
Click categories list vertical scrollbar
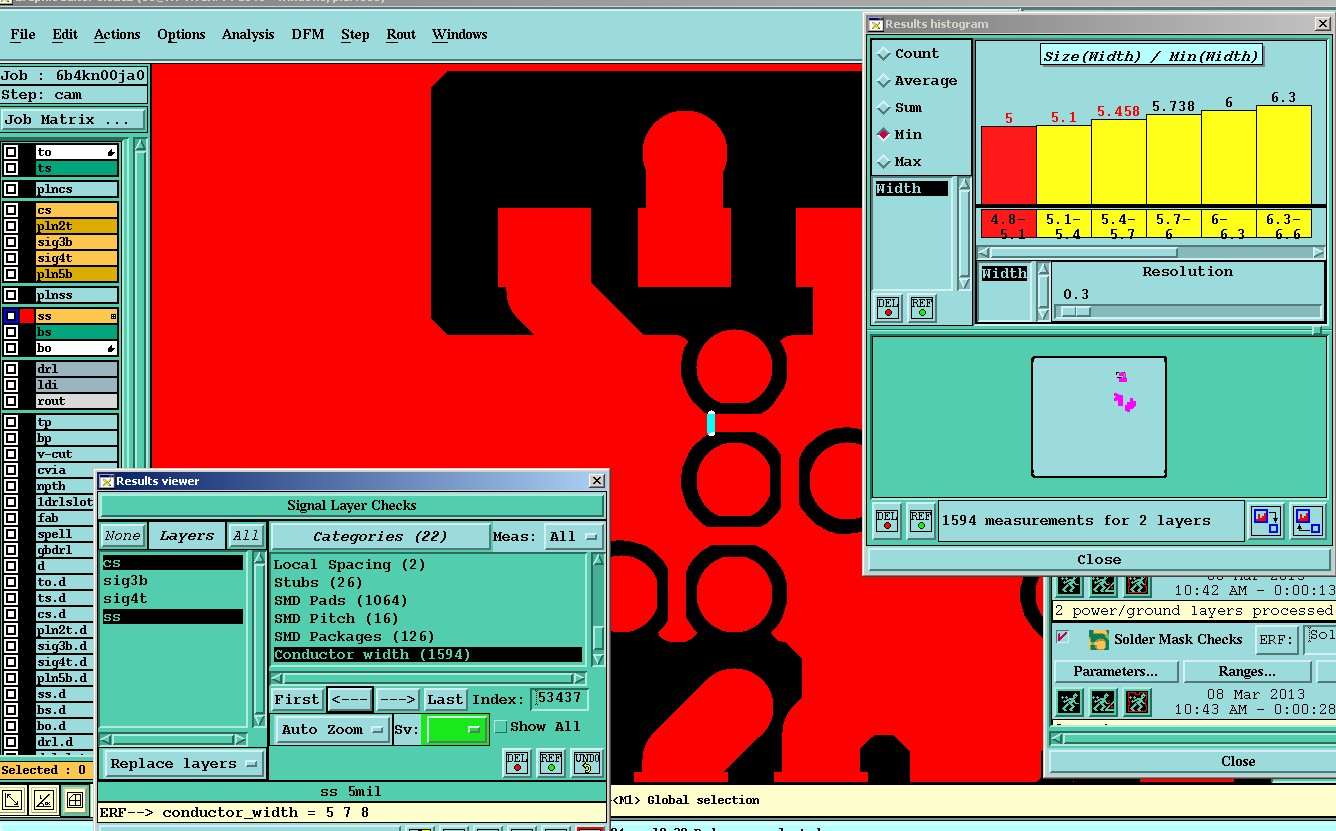[597, 609]
